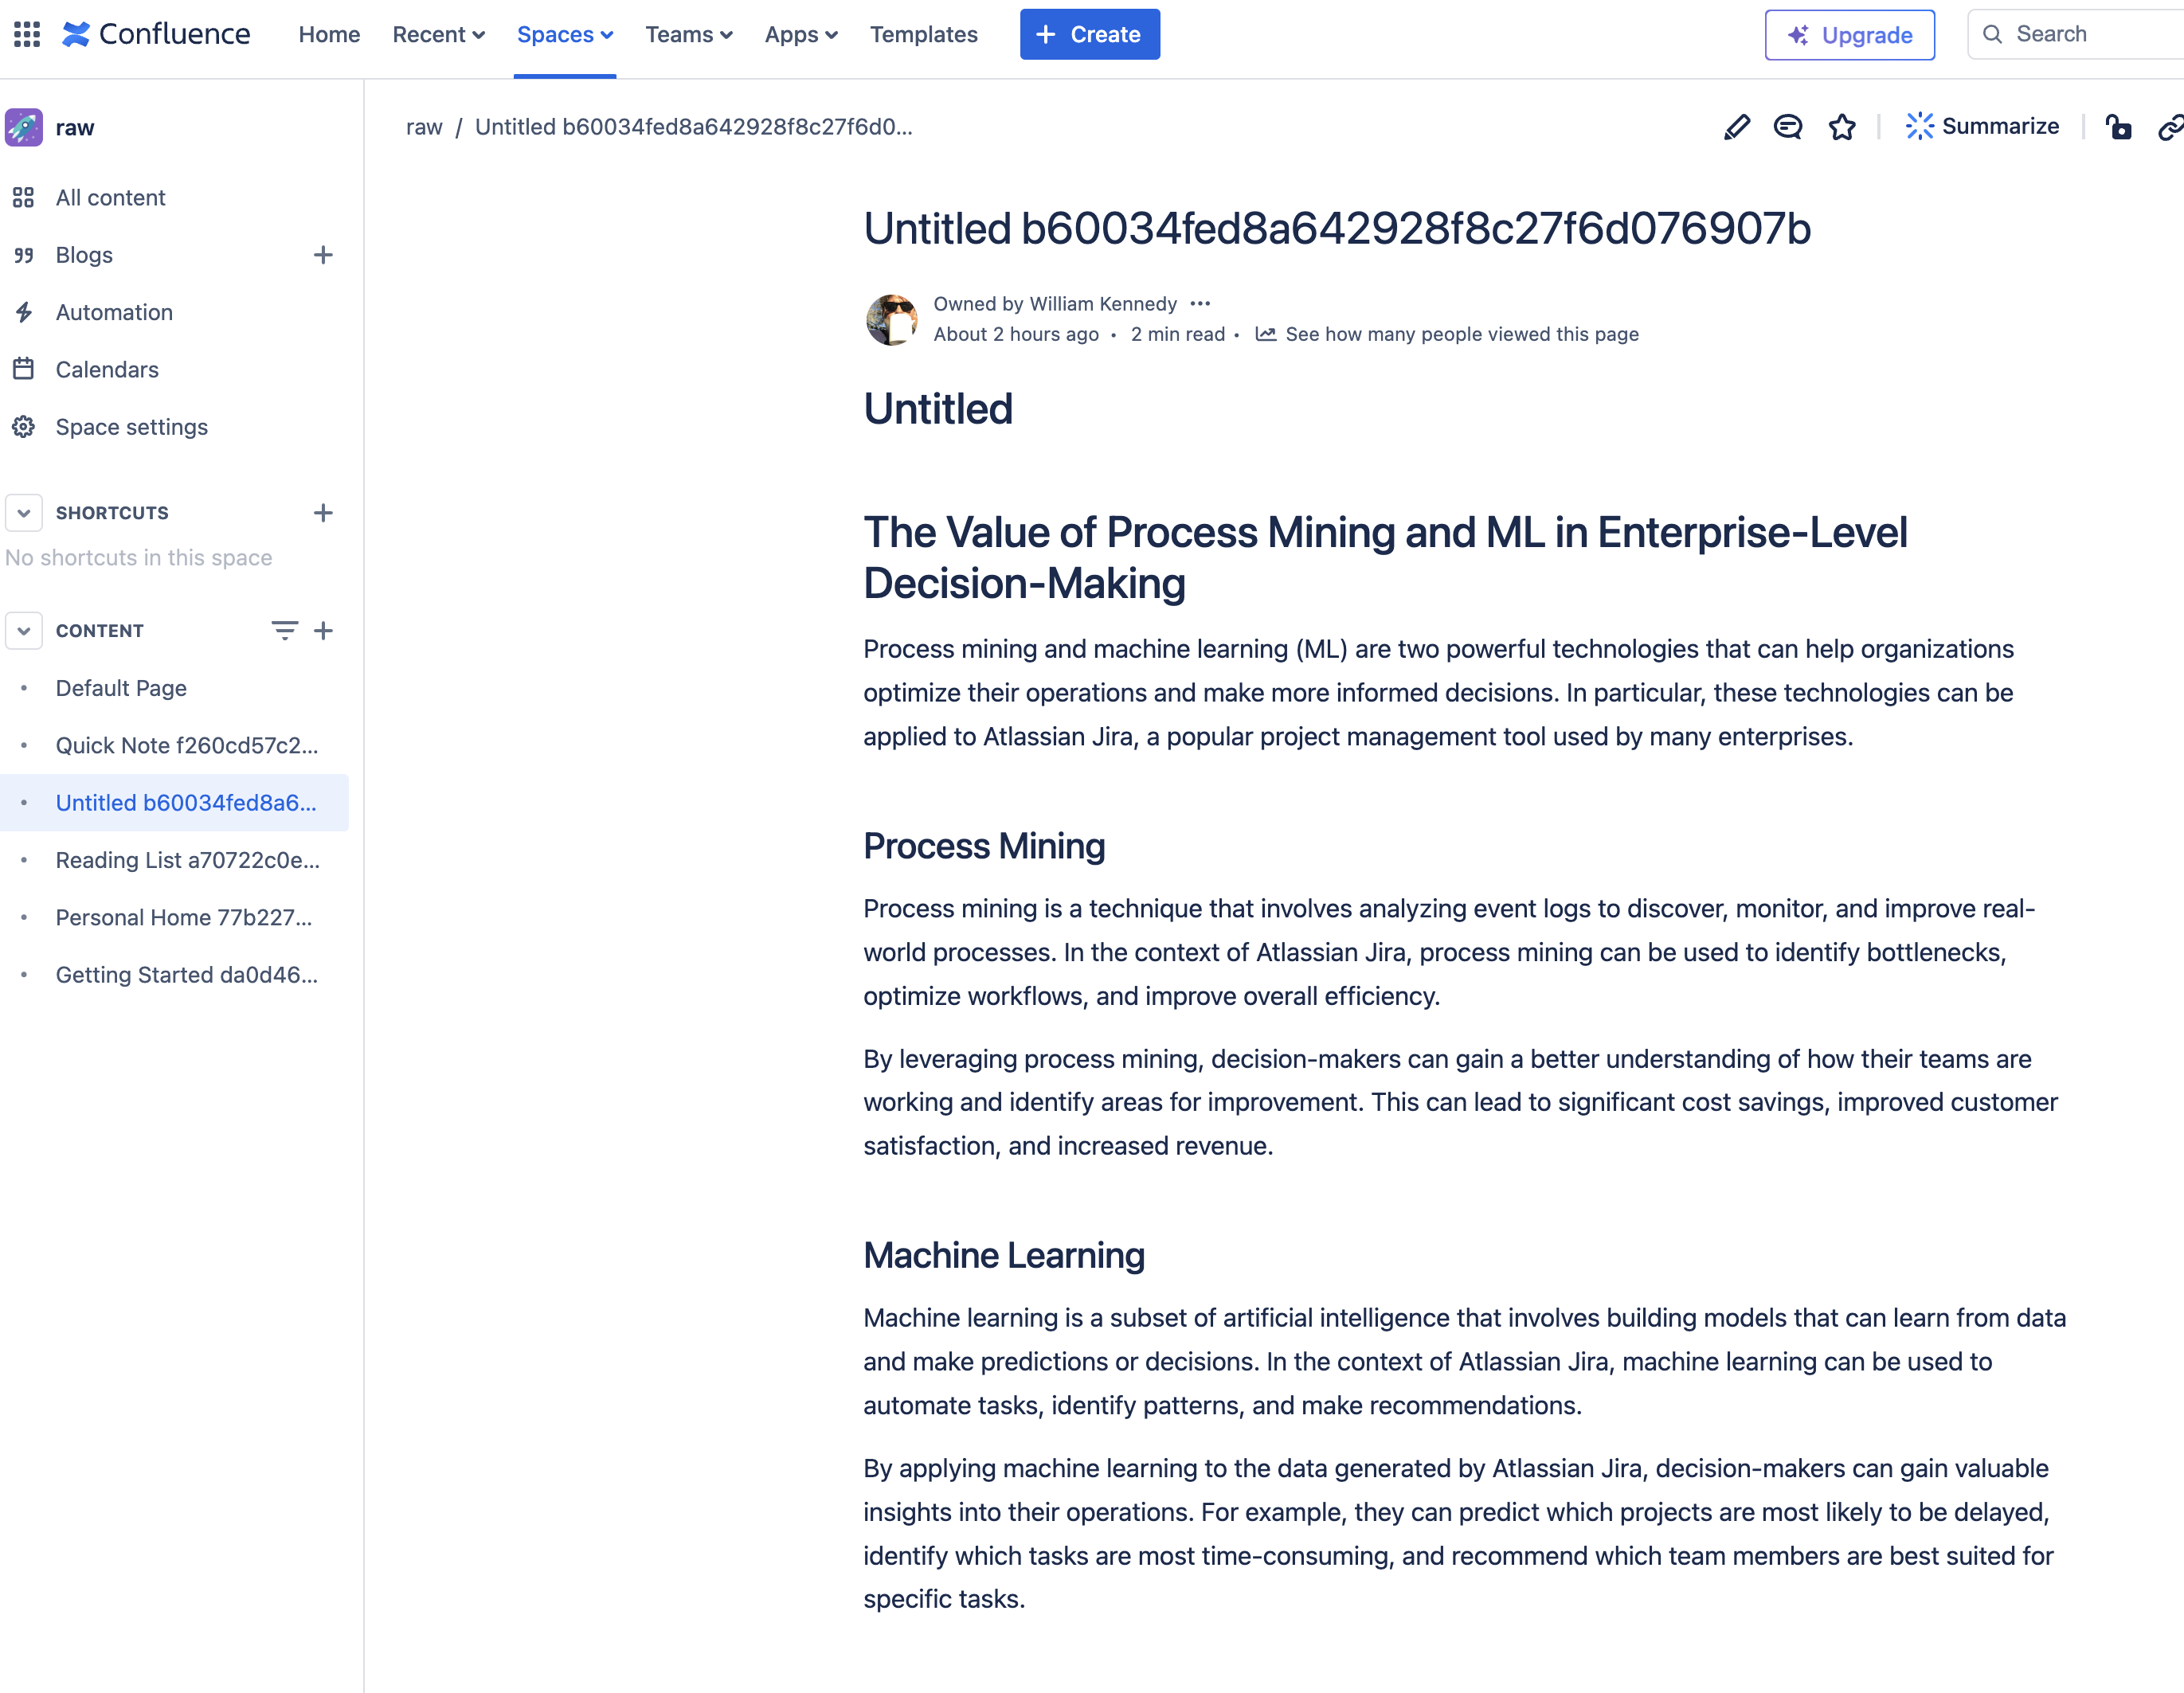2184x1693 pixels.
Task: Click the pencil edit page icon
Action: (1737, 127)
